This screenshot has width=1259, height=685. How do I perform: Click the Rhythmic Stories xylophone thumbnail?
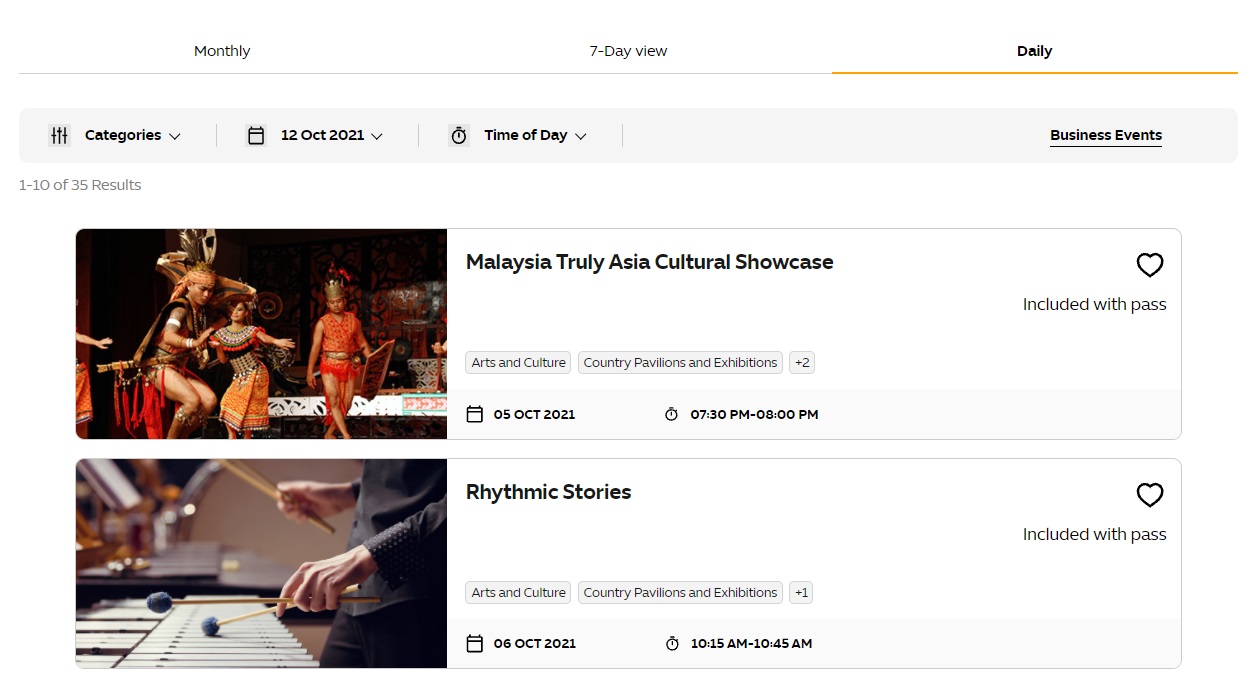pos(261,563)
